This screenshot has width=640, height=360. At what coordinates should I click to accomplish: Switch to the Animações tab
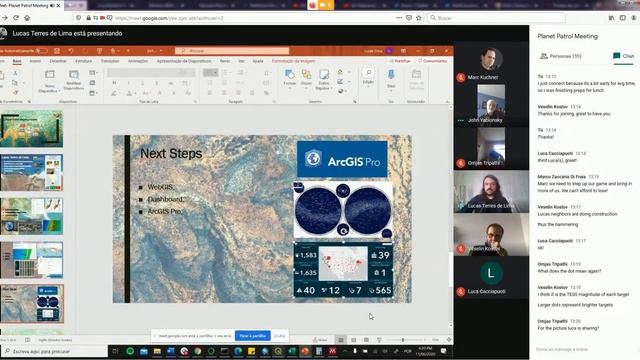click(x=138, y=61)
